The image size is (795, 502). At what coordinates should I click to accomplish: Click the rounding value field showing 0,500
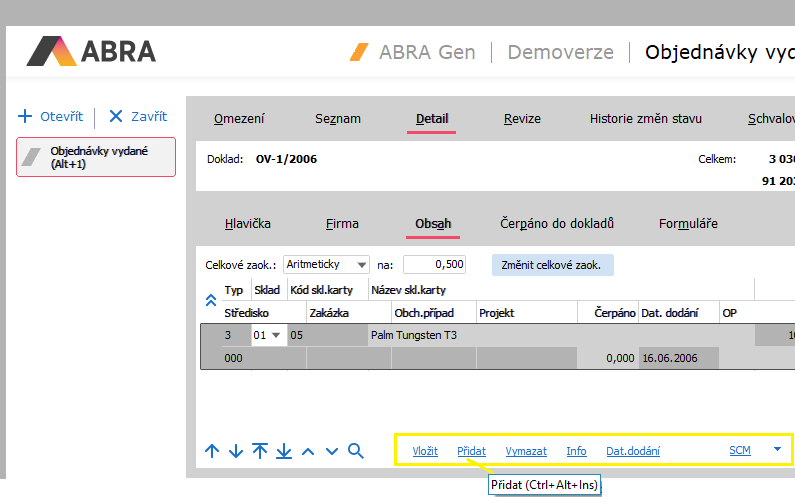[x=435, y=265]
